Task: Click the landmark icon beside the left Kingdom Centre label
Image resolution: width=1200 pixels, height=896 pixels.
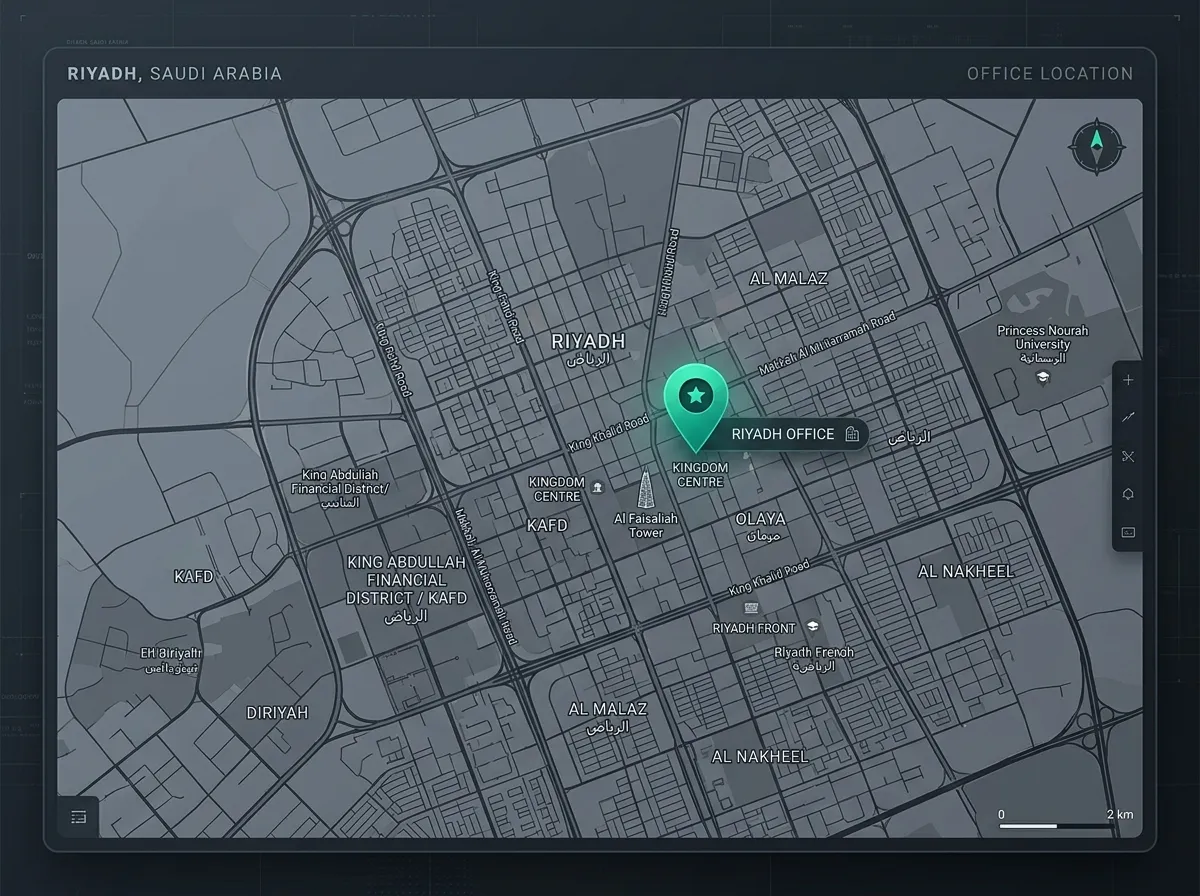Action: pyautogui.click(x=597, y=487)
